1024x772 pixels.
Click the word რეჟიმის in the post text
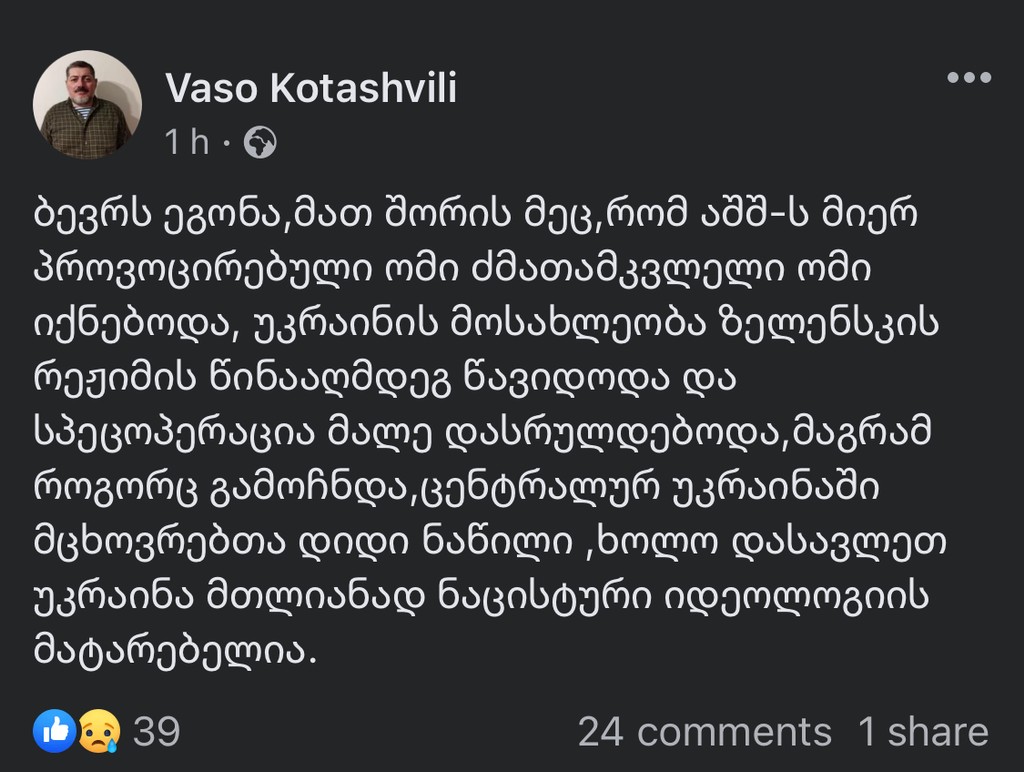tap(115, 379)
